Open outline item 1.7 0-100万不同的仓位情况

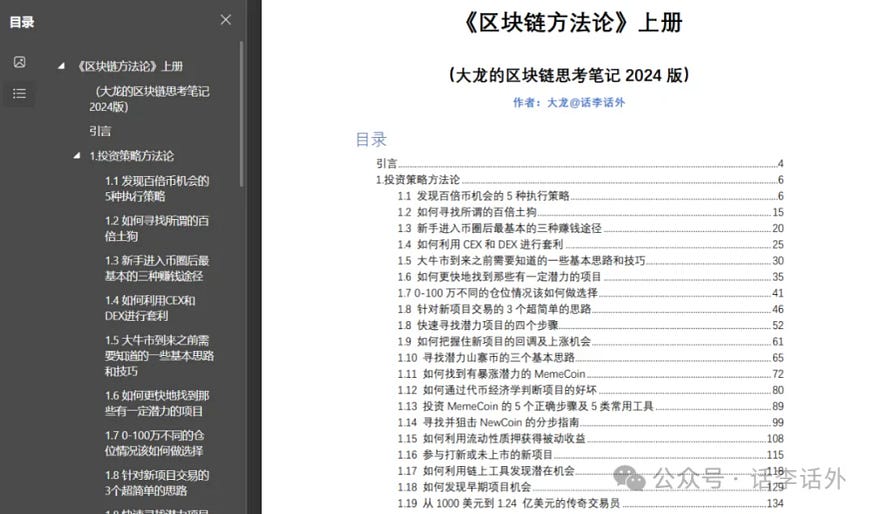[155, 443]
